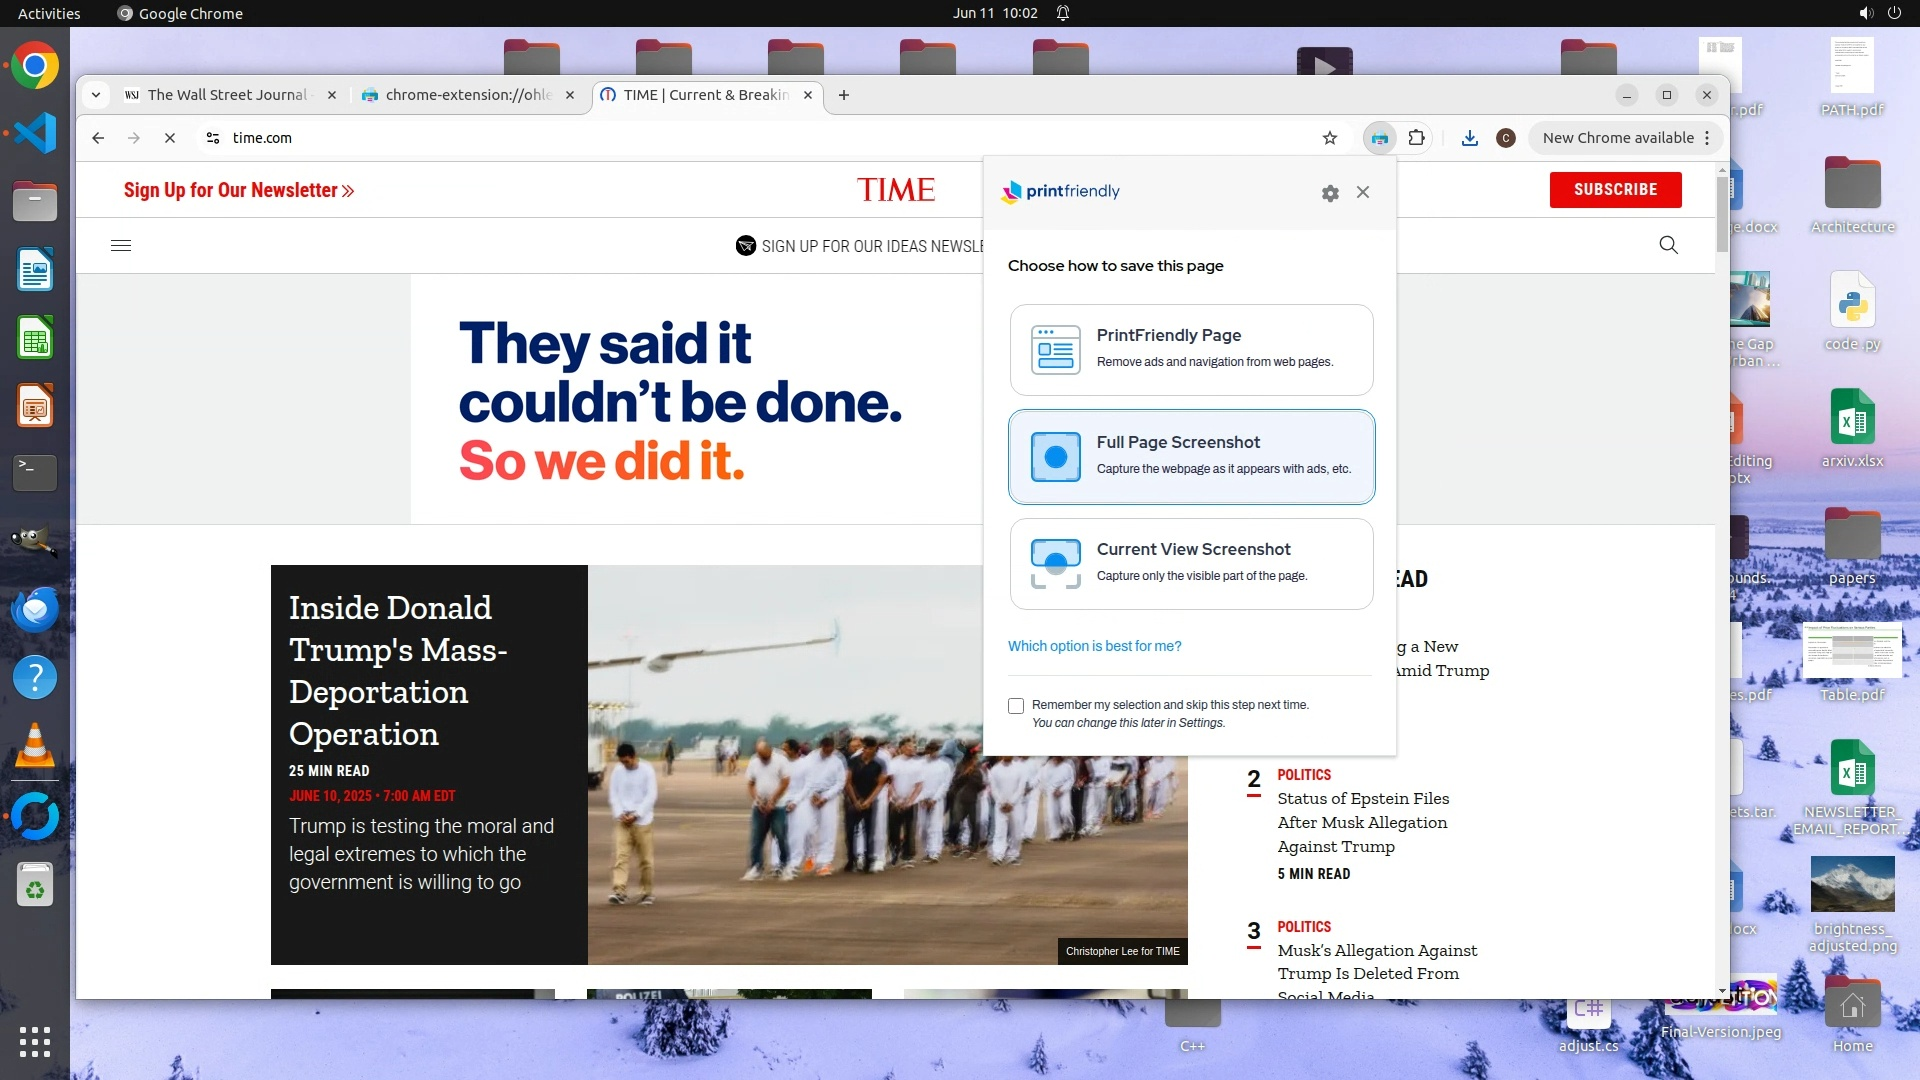The width and height of the screenshot is (1920, 1080).
Task: Open TIME site search magnifier
Action: point(1668,245)
